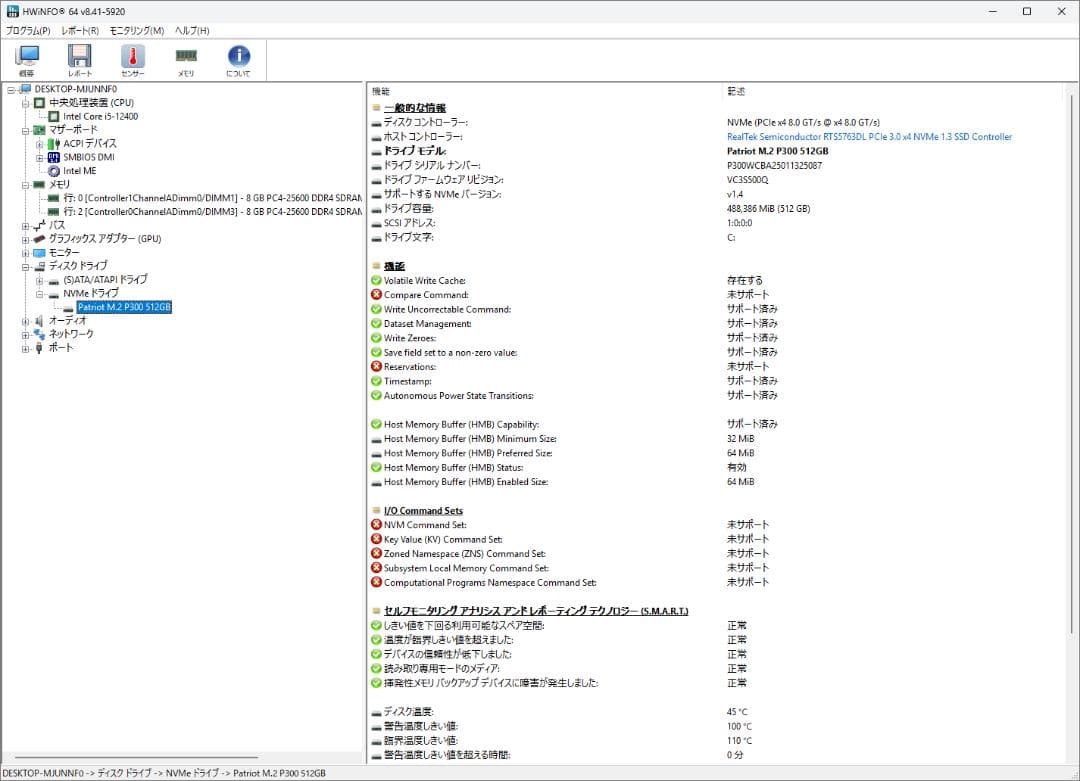The width and height of the screenshot is (1080, 781).
Task: Select the Patriot M.2 P300 512GB entry
Action: [x=124, y=307]
